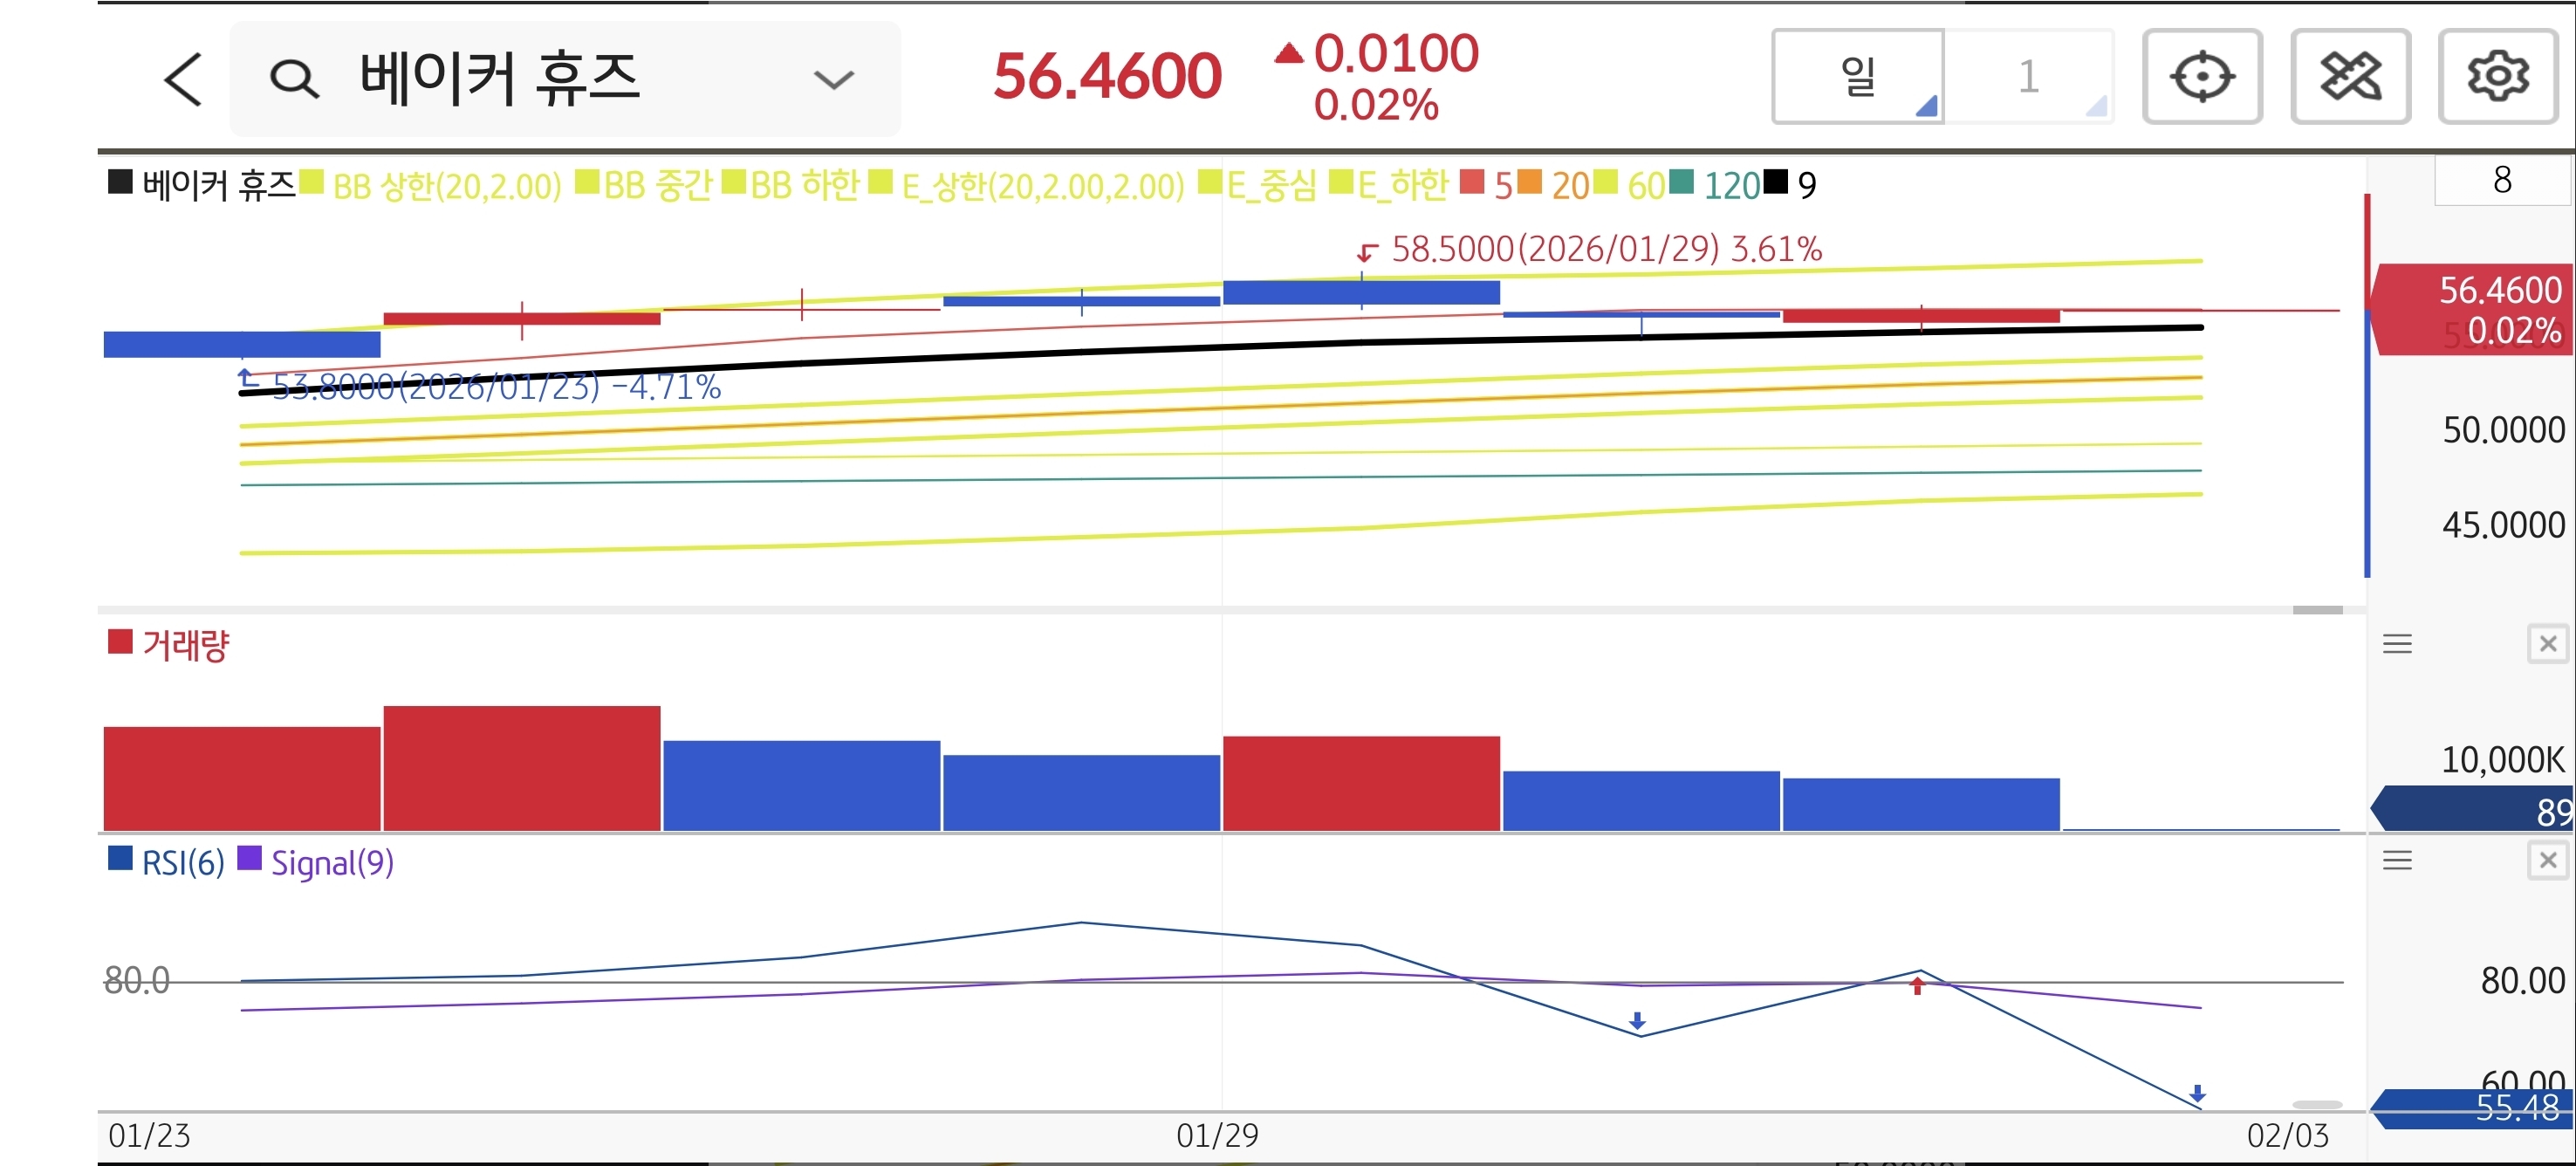Click the drawing tools crossed-pencil icon
The width and height of the screenshot is (2576, 1166).
2350,77
